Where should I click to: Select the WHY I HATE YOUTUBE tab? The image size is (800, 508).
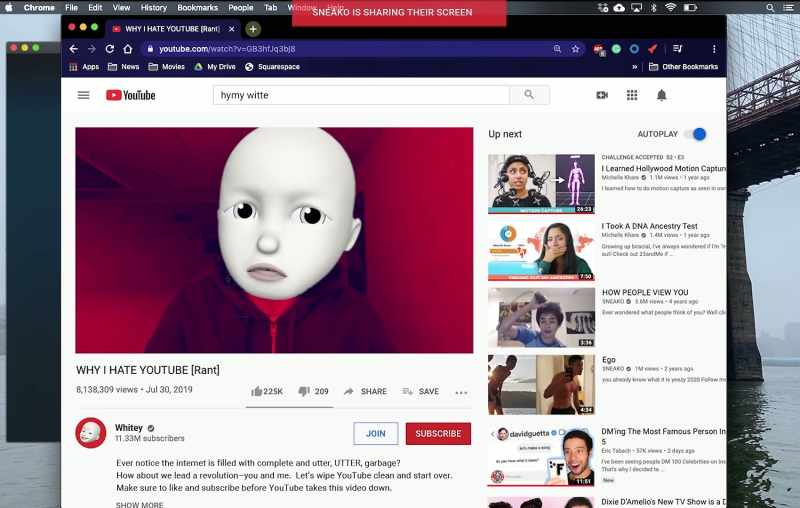(x=172, y=29)
